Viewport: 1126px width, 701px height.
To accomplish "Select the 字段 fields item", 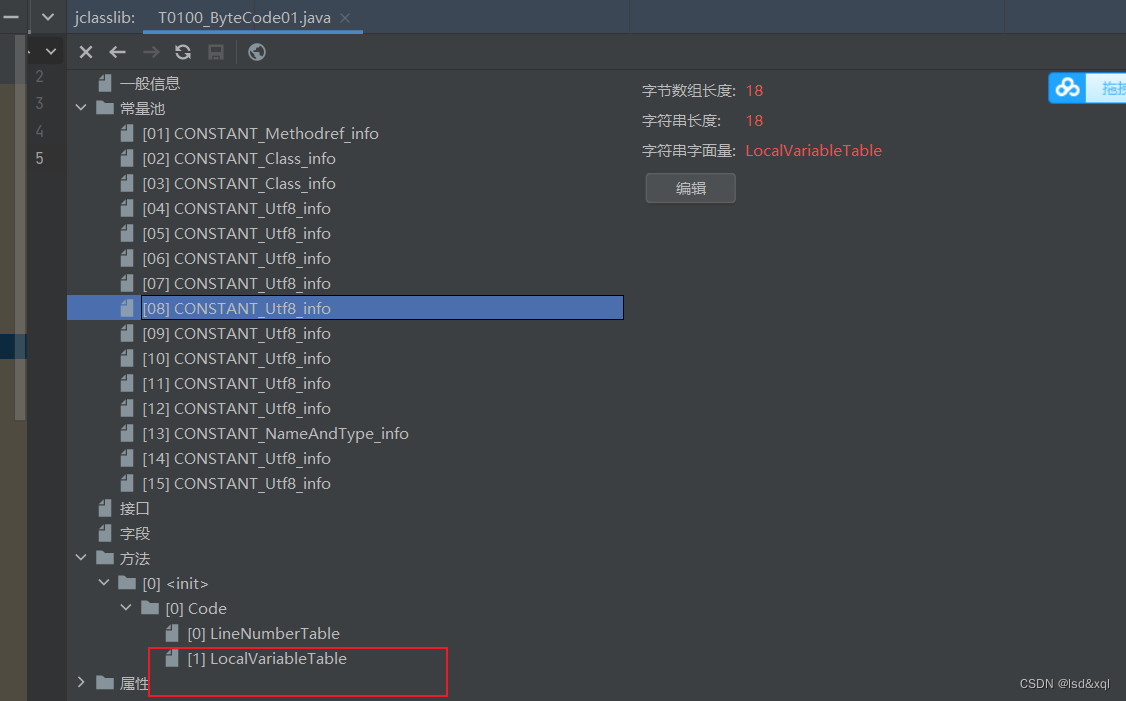I will [134, 534].
